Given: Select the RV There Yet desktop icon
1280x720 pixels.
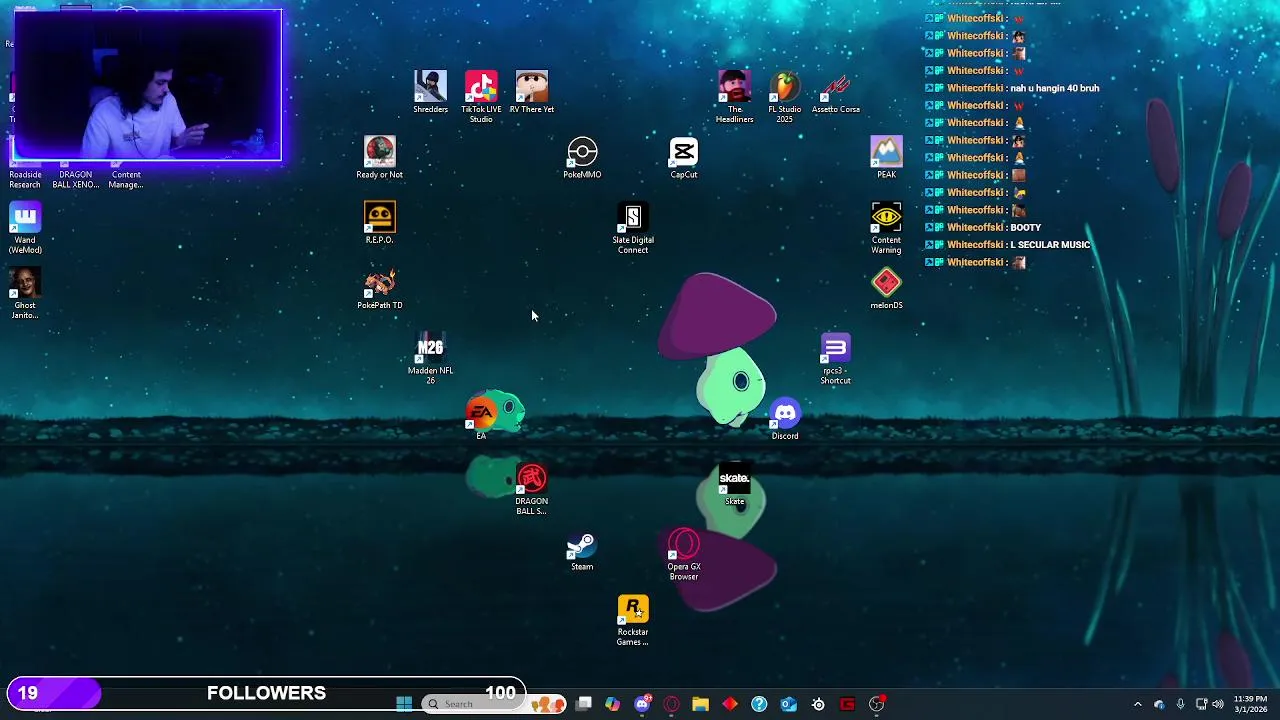Looking at the screenshot, I should [x=532, y=92].
